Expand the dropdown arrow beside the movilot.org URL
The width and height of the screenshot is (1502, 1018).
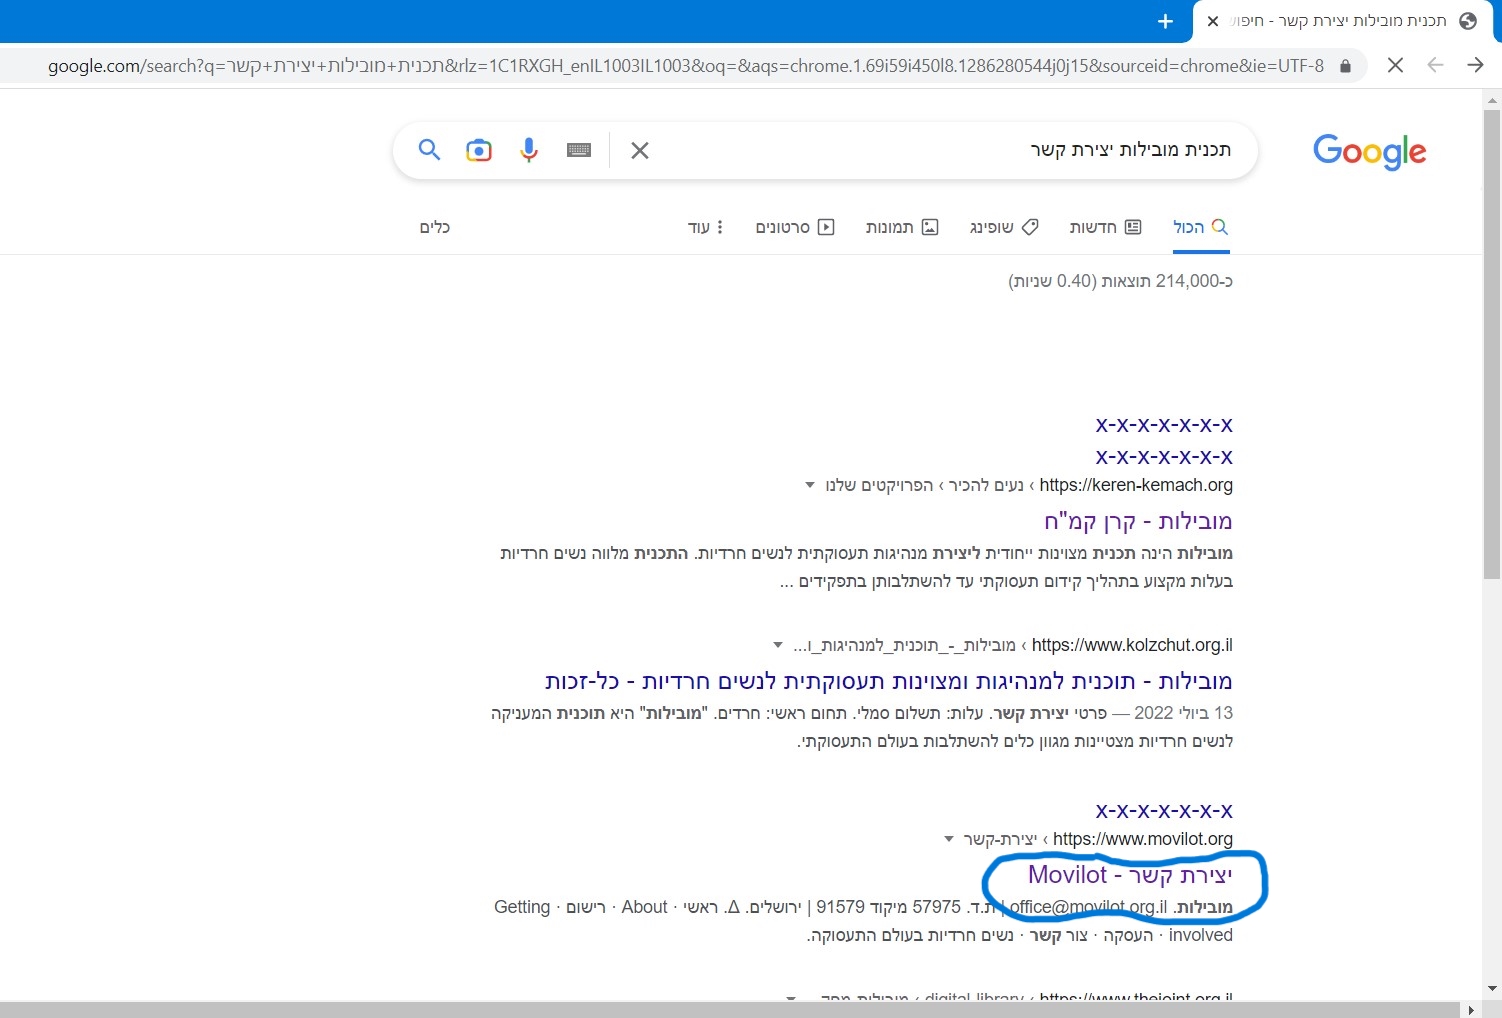(949, 840)
